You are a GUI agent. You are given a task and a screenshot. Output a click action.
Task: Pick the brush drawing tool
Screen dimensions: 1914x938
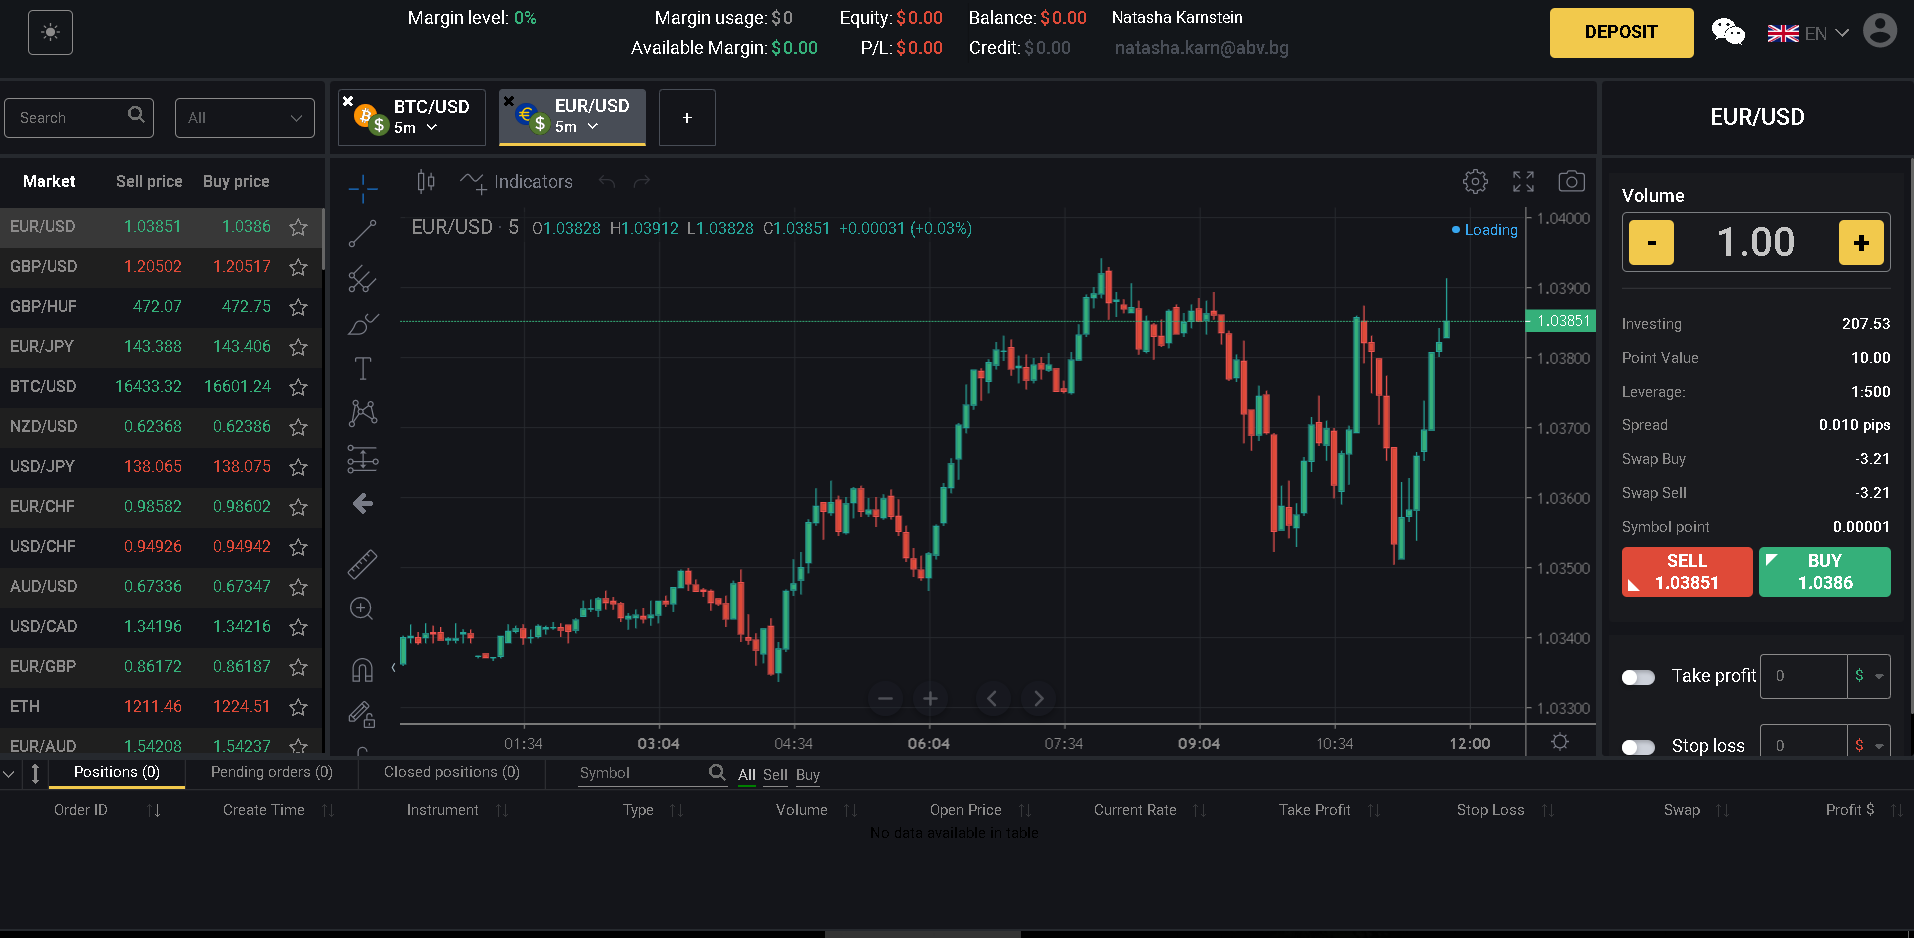pos(362,324)
